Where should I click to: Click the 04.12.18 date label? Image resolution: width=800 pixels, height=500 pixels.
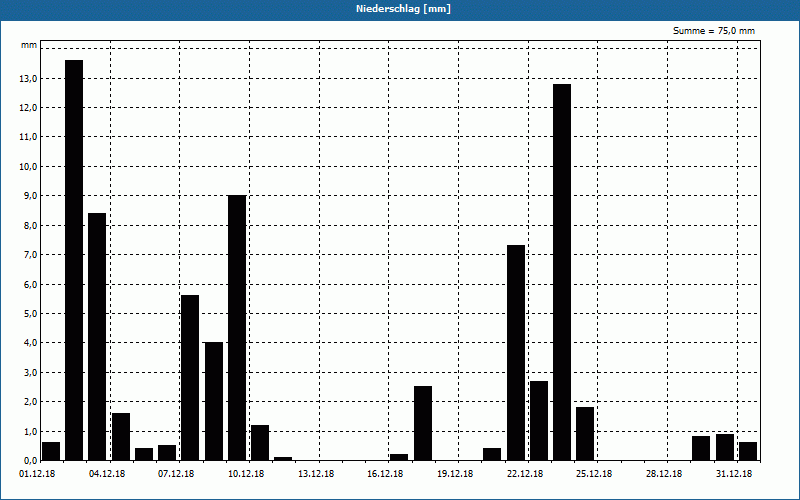(x=107, y=474)
